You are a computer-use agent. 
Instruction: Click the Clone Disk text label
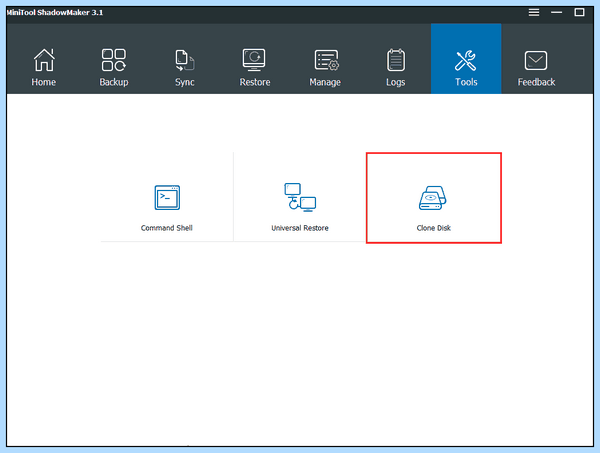(x=434, y=228)
